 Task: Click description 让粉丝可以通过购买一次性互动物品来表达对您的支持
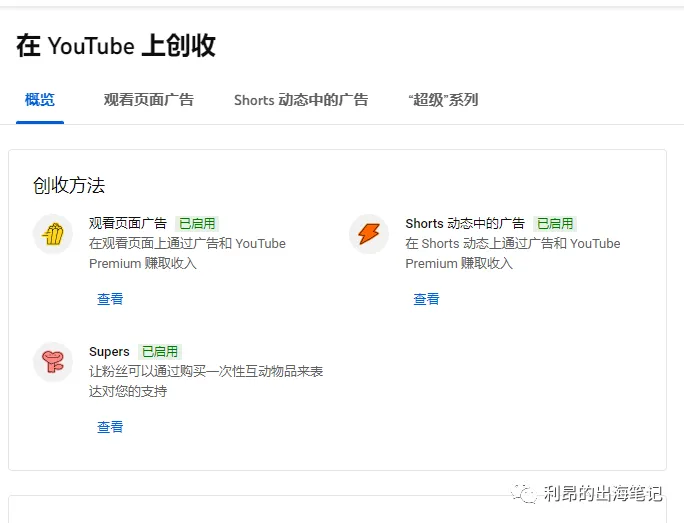tap(206, 381)
